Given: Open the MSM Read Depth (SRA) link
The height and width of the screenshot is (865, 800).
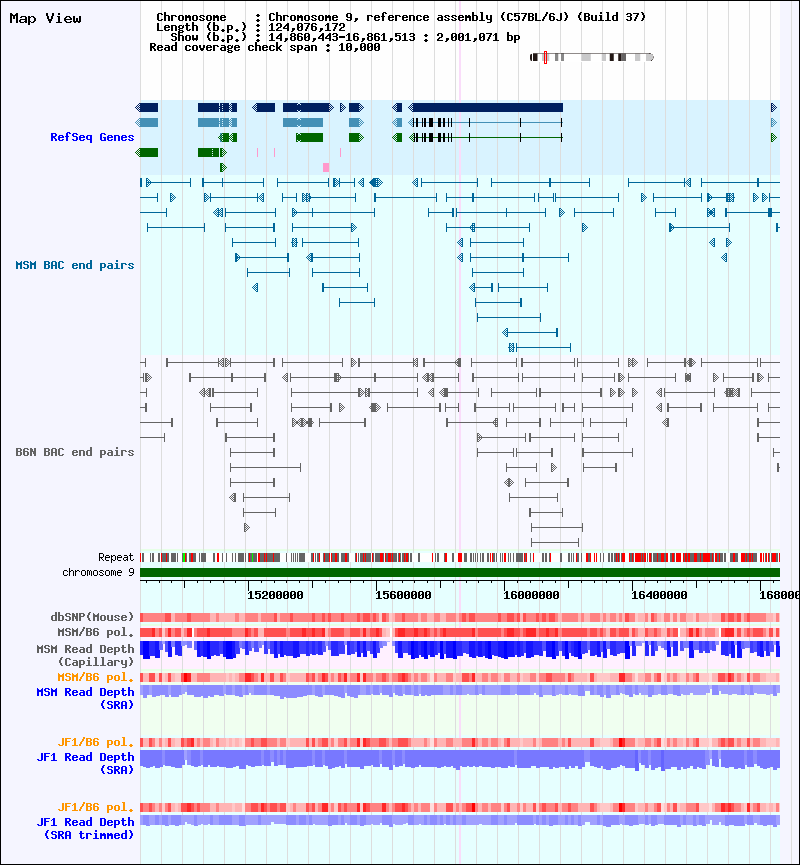Looking at the screenshot, I should [x=86, y=698].
